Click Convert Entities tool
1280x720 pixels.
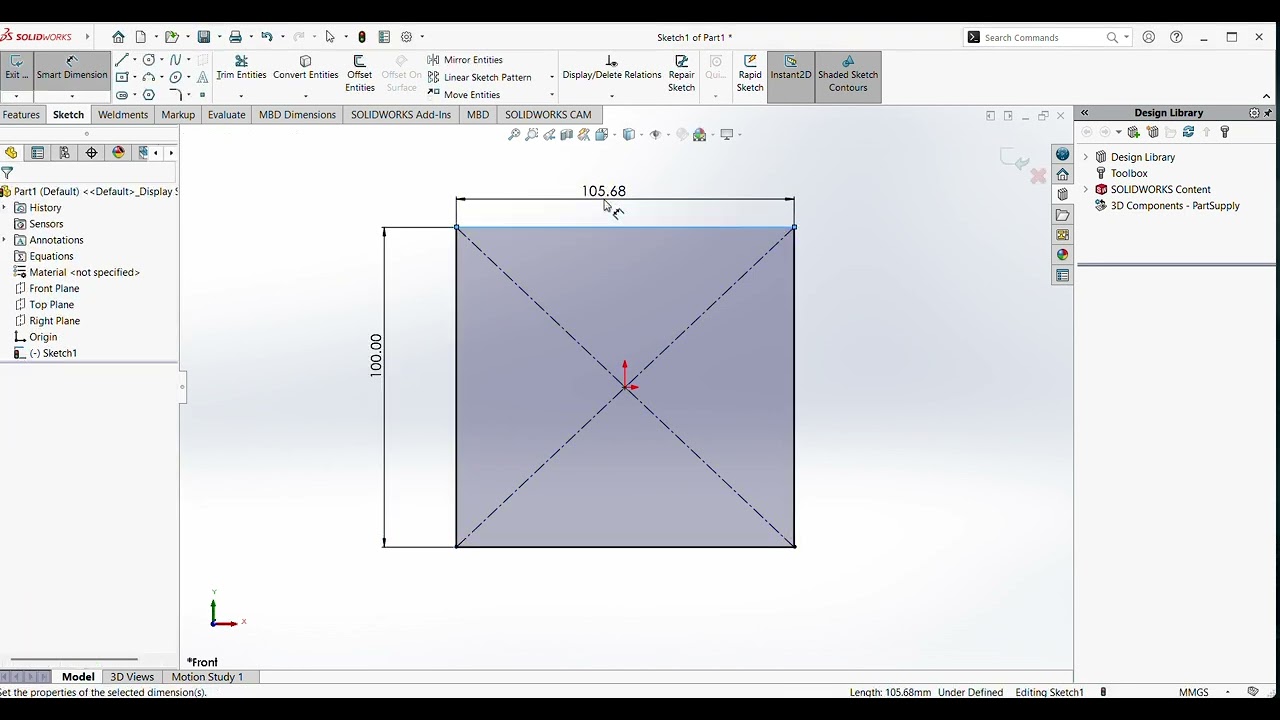[305, 68]
